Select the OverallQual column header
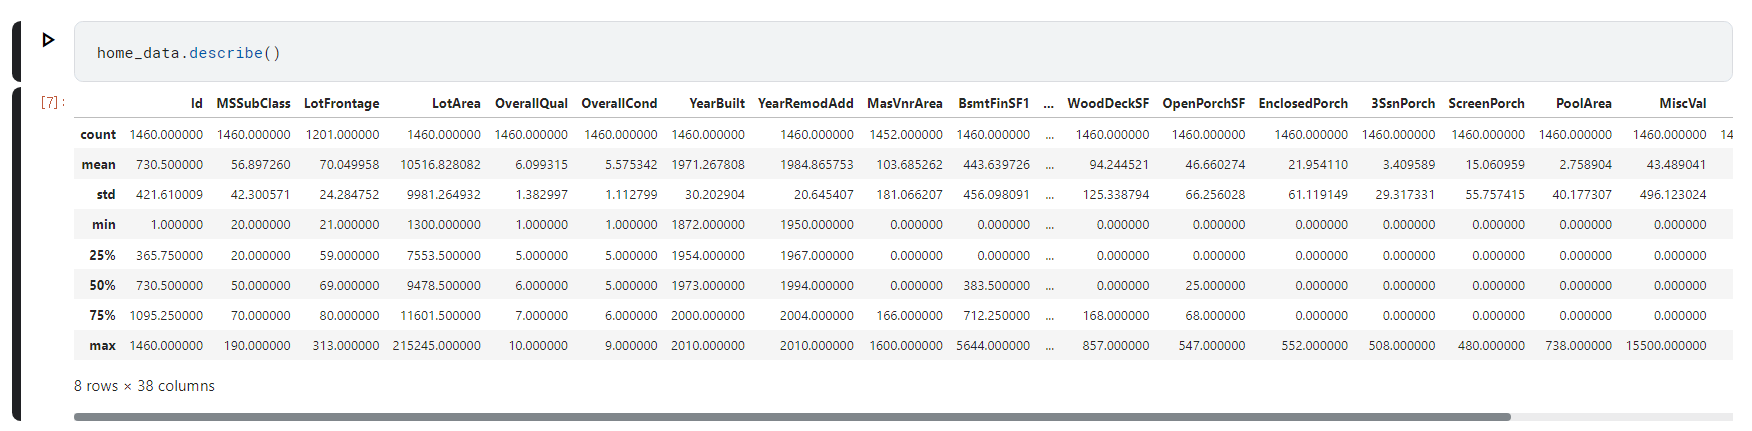Screen dimensions: 1752x431 click(x=531, y=103)
